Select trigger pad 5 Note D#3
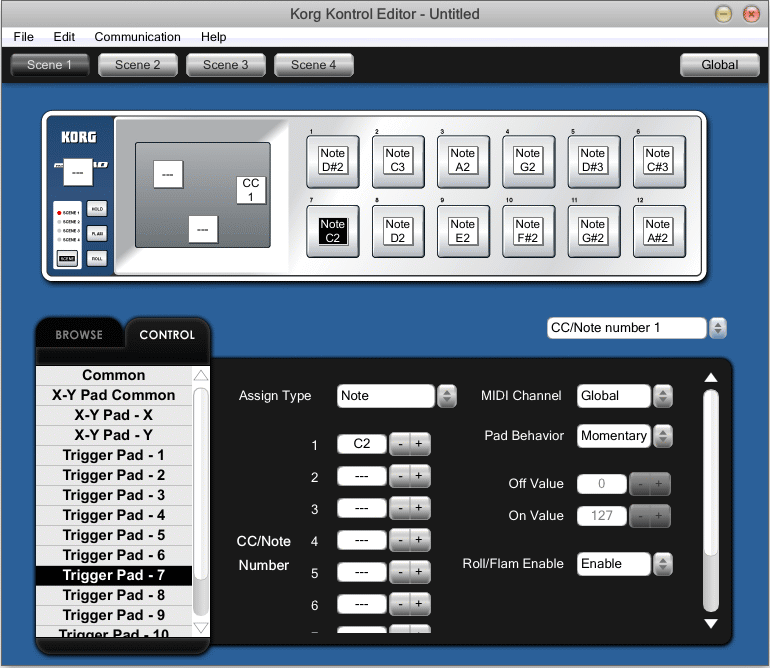This screenshot has width=770, height=668. 594,161
